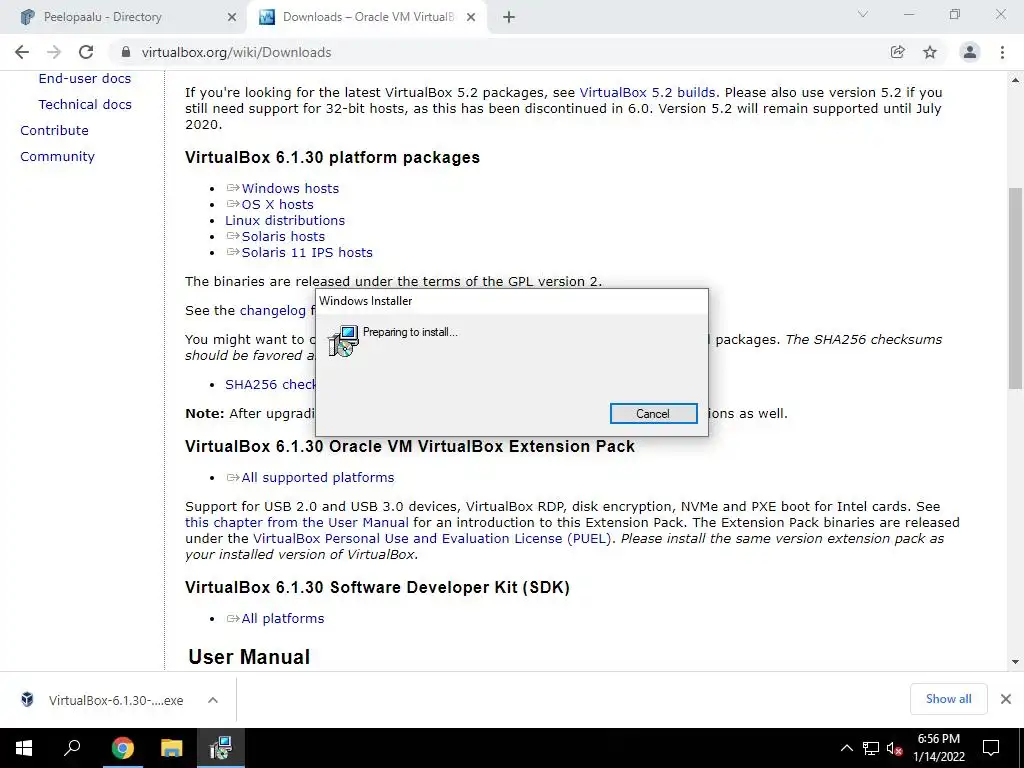Dismiss the downloads bar
The height and width of the screenshot is (768, 1024).
pyautogui.click(x=1006, y=699)
